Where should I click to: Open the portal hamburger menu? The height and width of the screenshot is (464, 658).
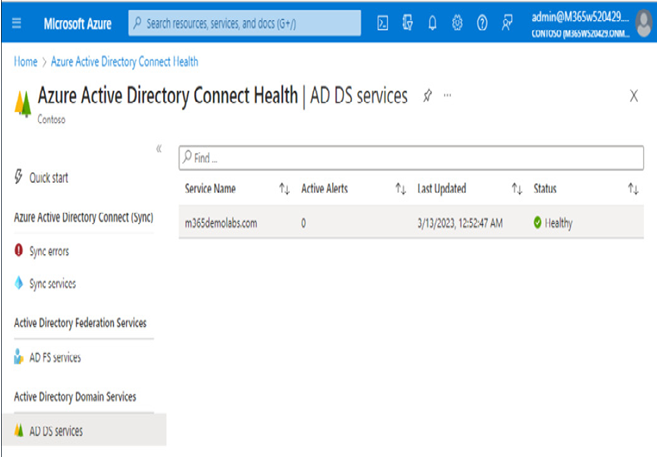click(16, 23)
